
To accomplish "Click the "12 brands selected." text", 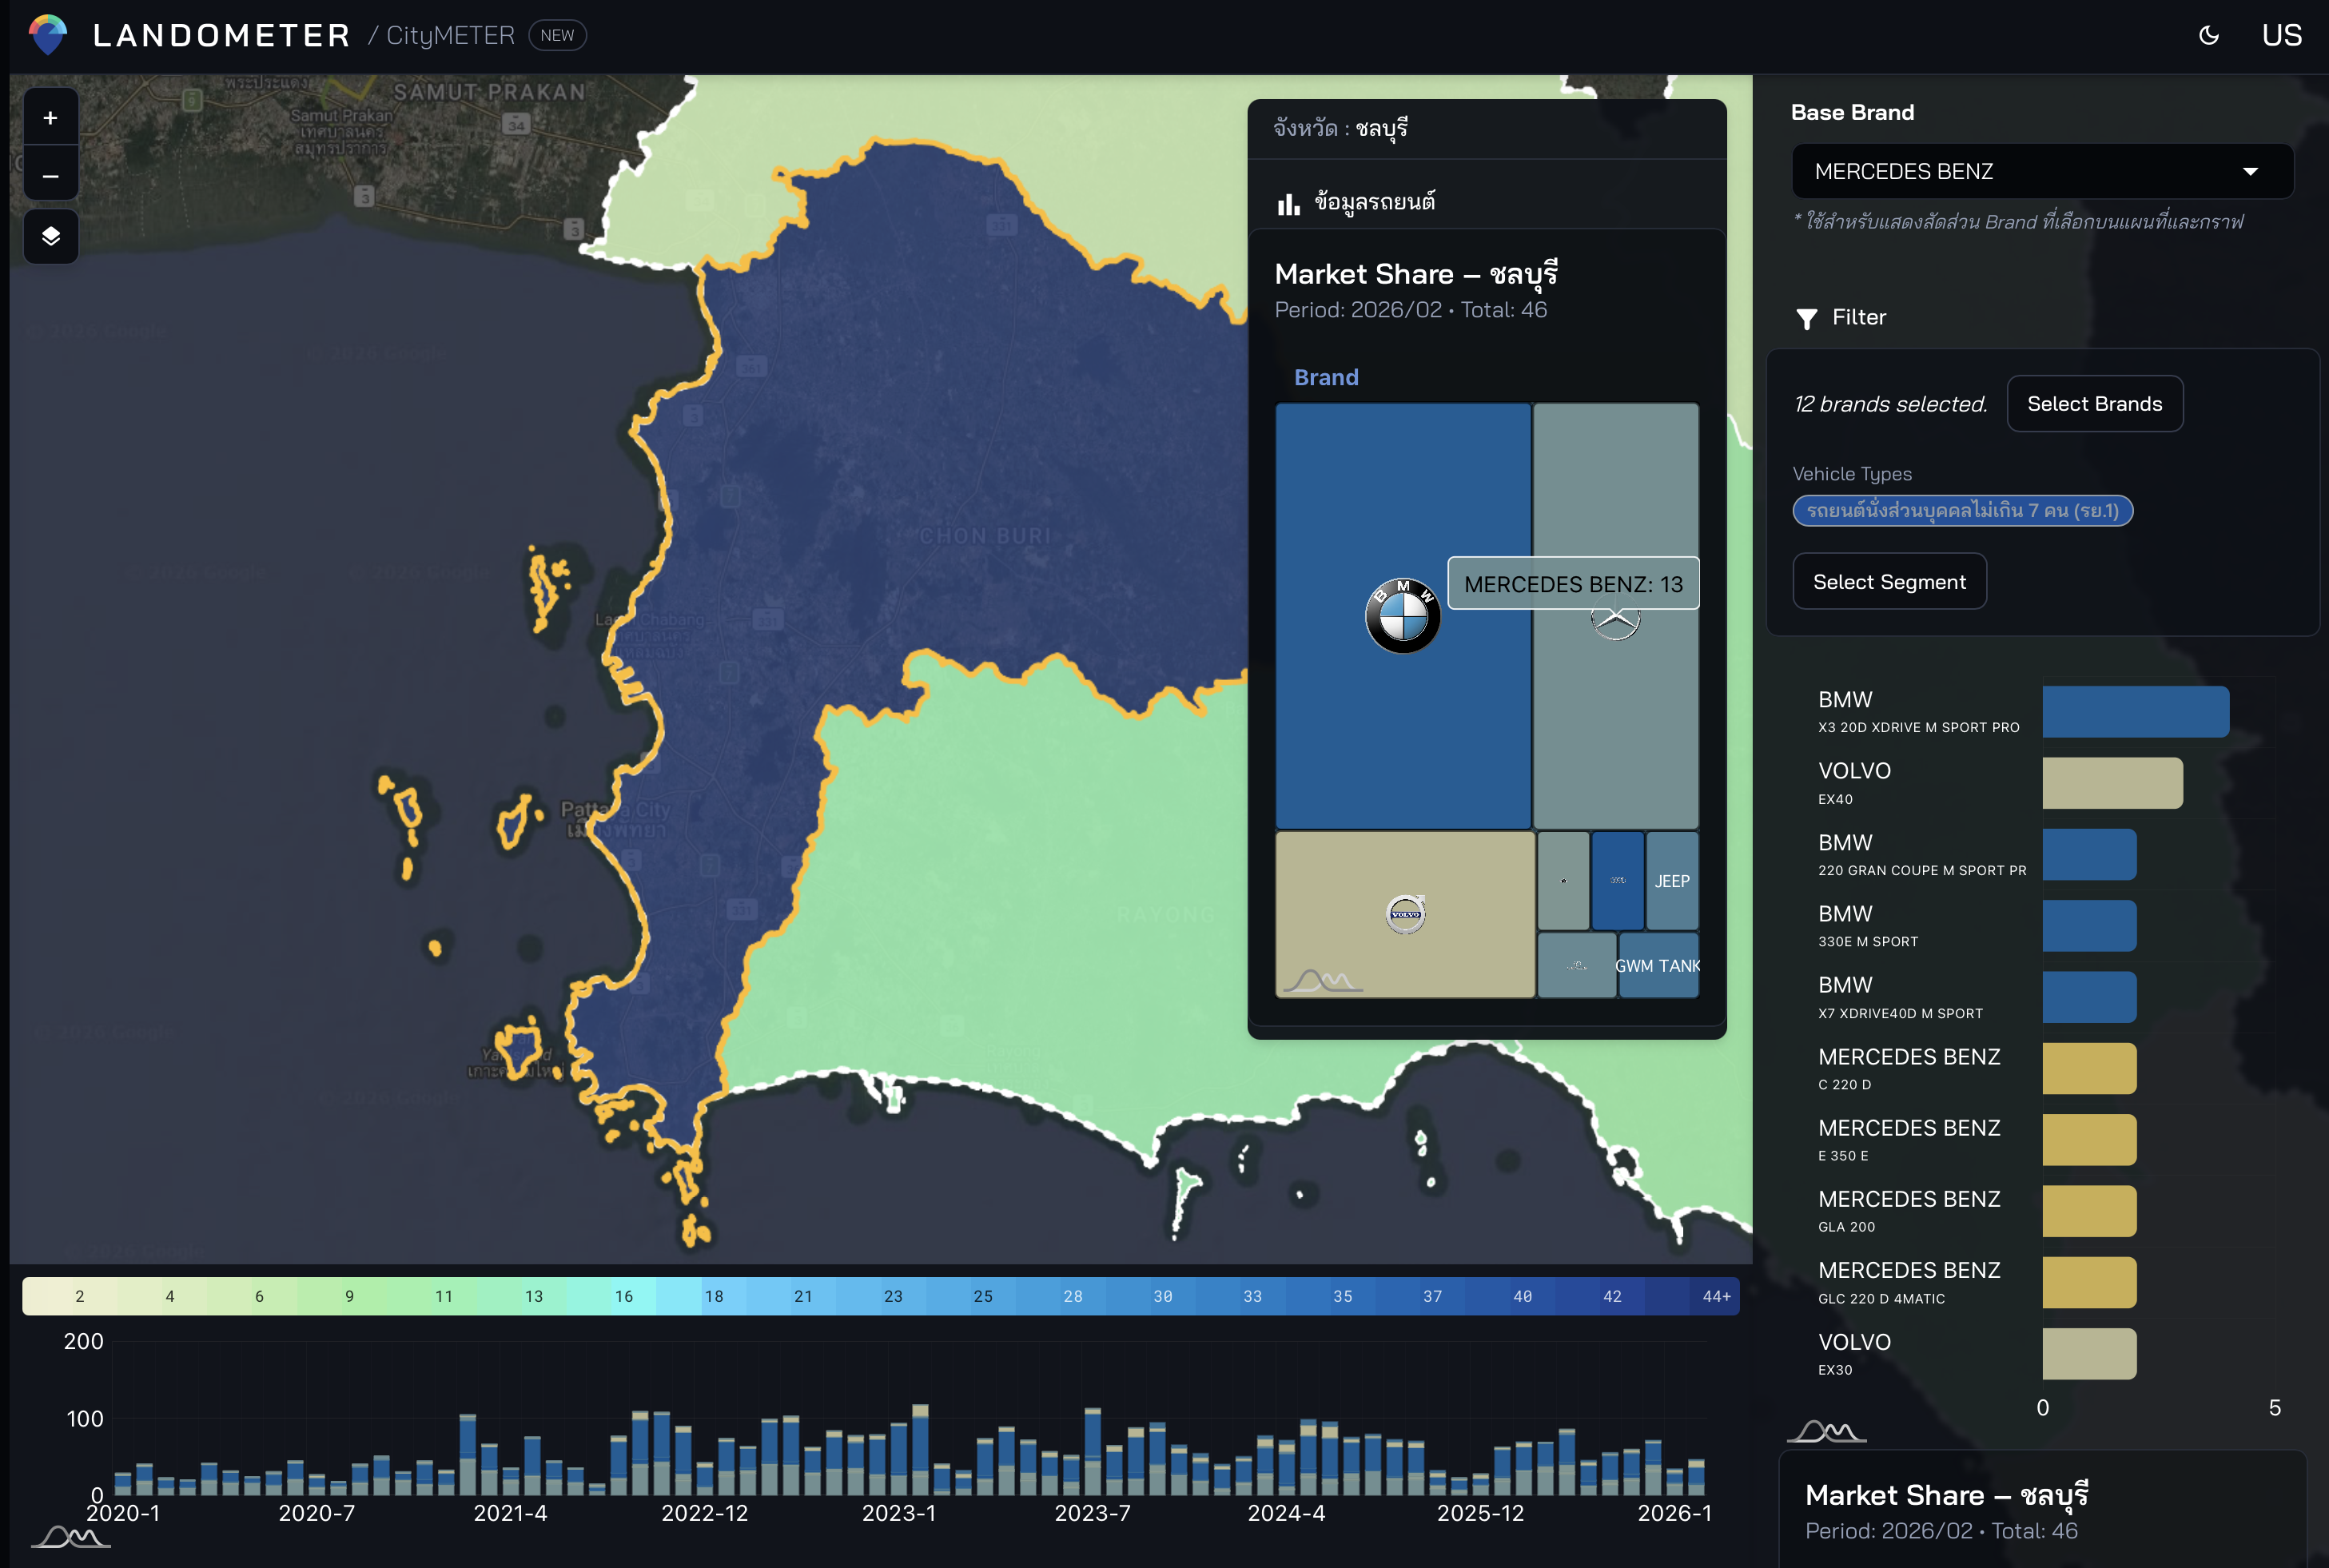I will tap(1890, 404).
